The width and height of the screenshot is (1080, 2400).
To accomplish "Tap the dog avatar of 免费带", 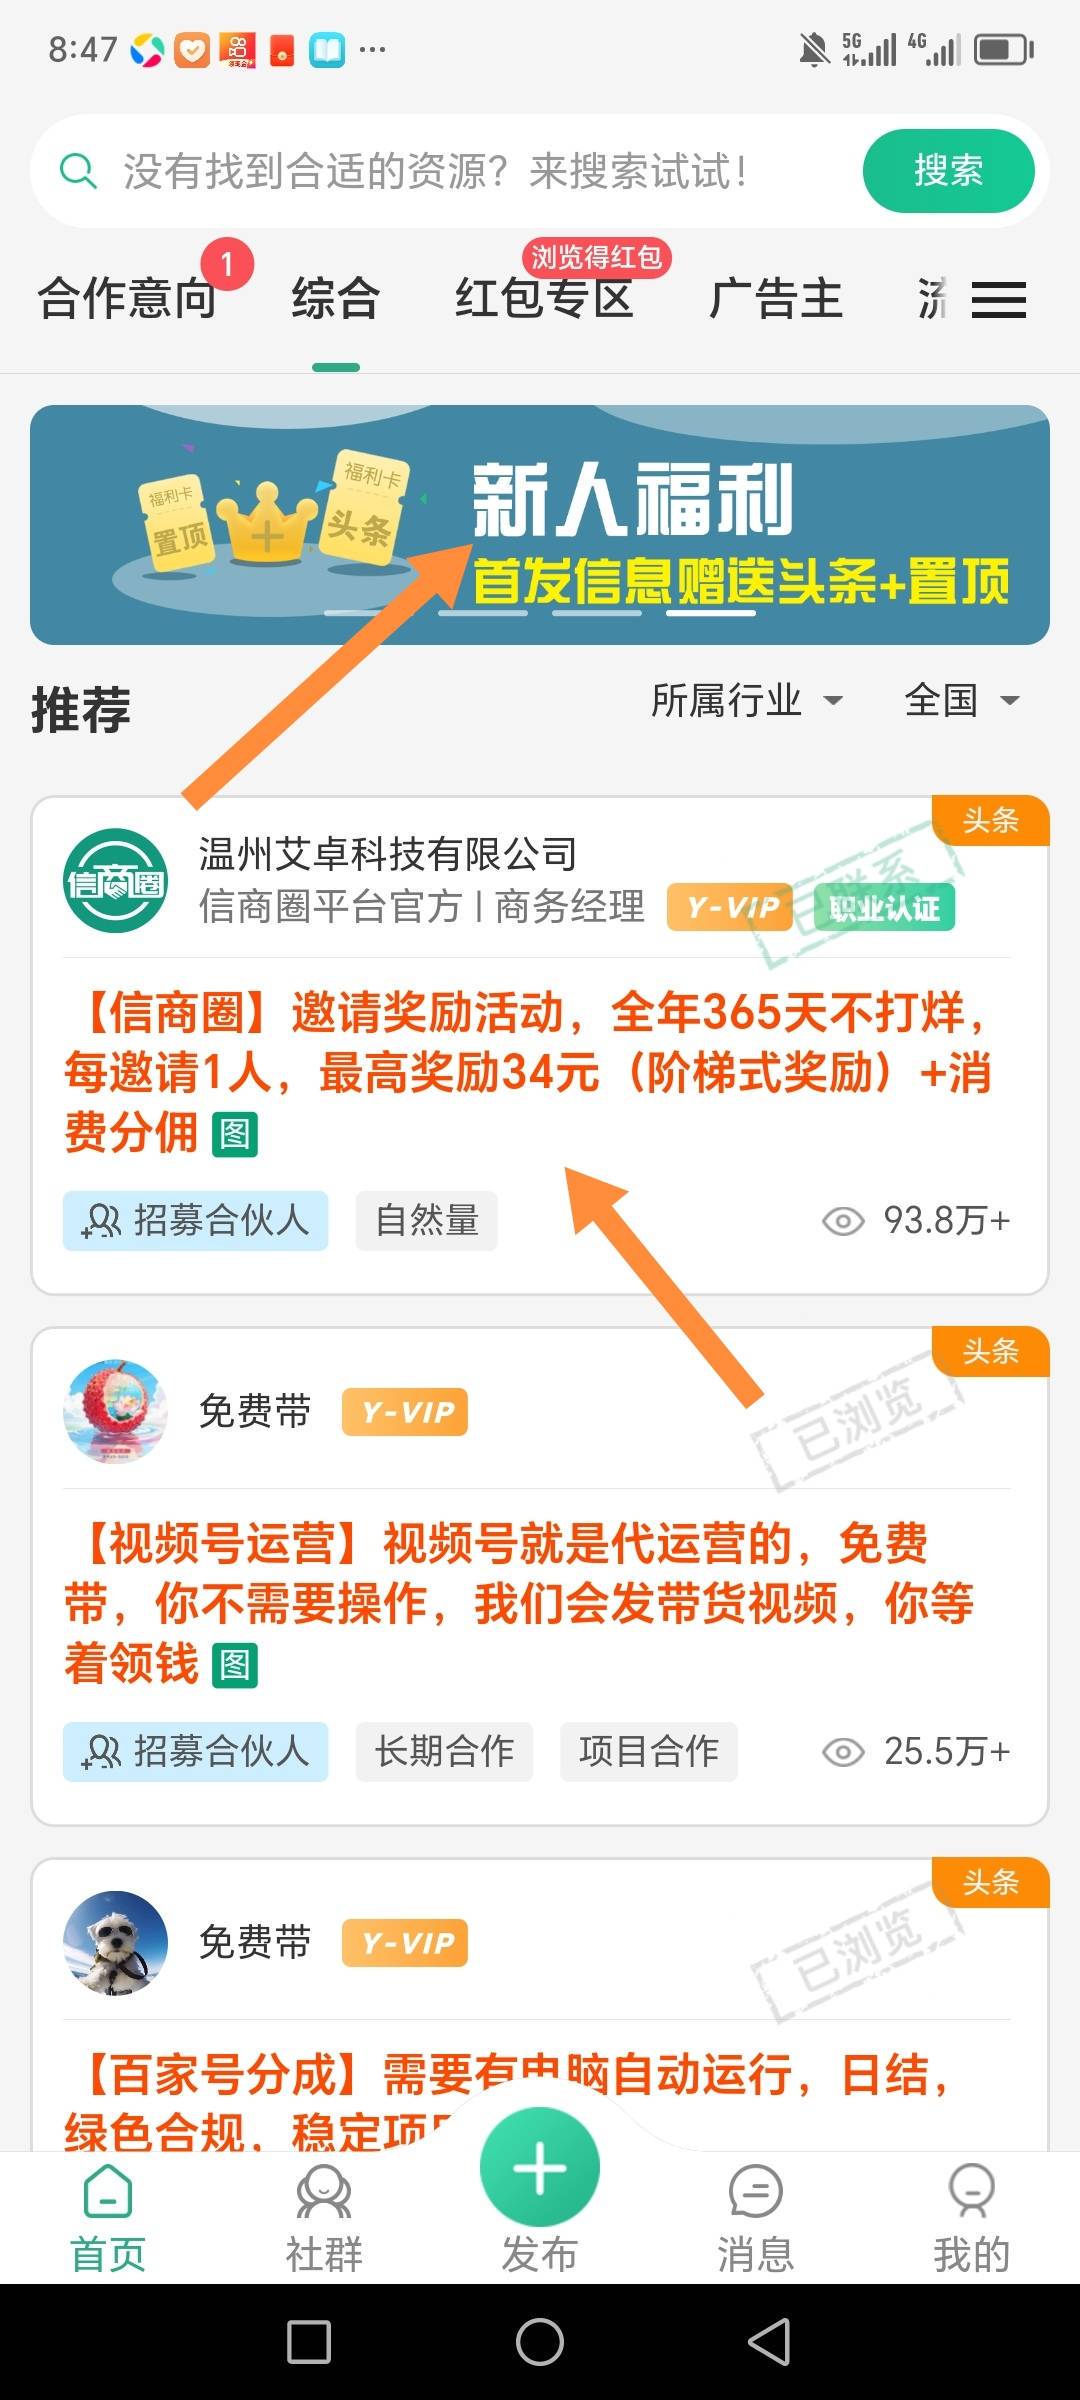I will [x=115, y=1942].
